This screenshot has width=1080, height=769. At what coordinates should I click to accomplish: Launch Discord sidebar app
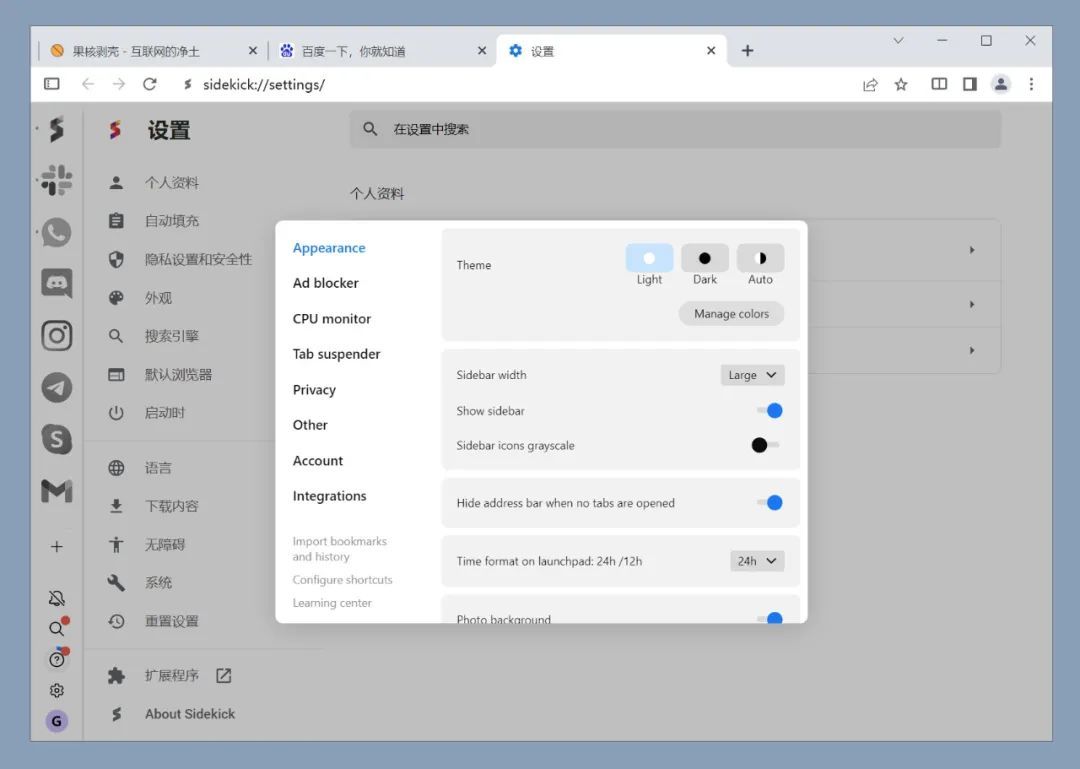tap(56, 283)
